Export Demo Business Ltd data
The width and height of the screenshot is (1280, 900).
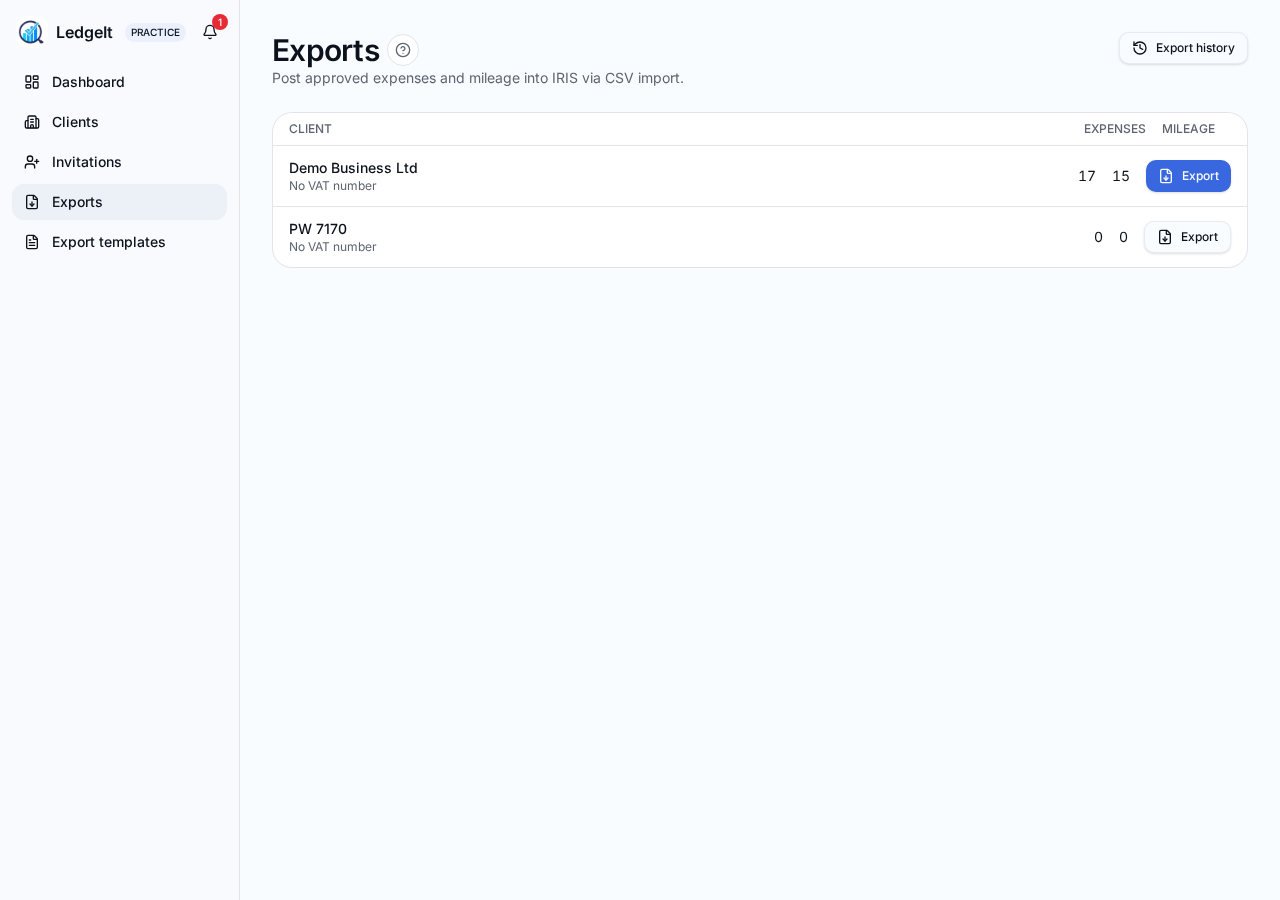click(x=1188, y=176)
